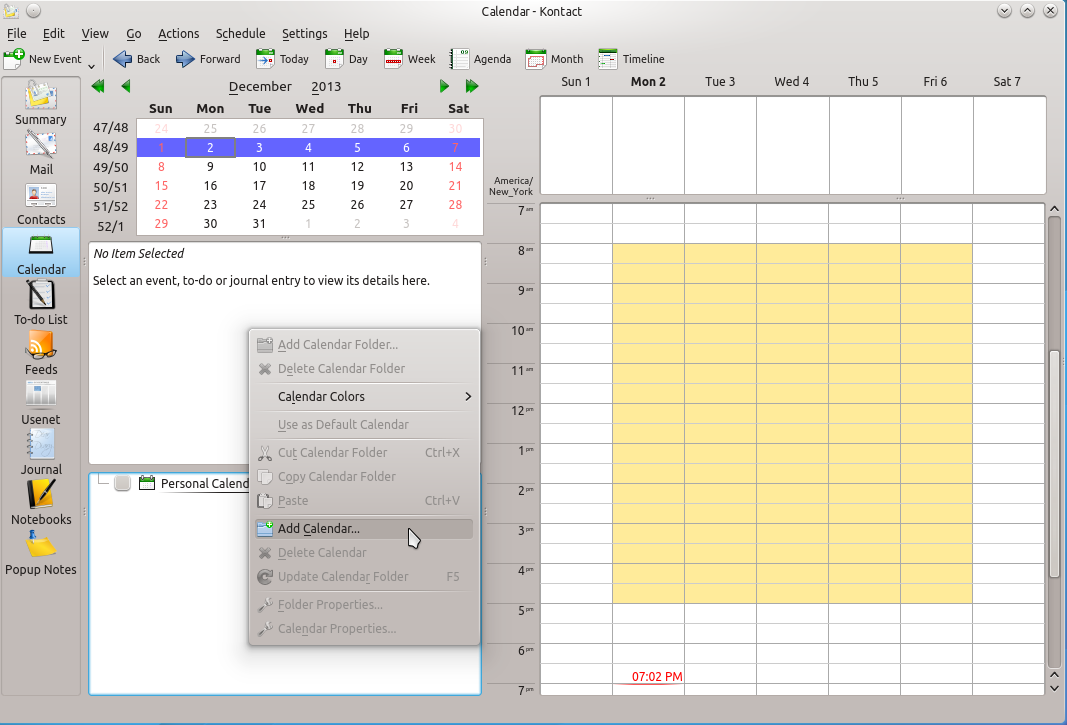Open the Actions menu
This screenshot has height=725, width=1067.
pyautogui.click(x=178, y=33)
